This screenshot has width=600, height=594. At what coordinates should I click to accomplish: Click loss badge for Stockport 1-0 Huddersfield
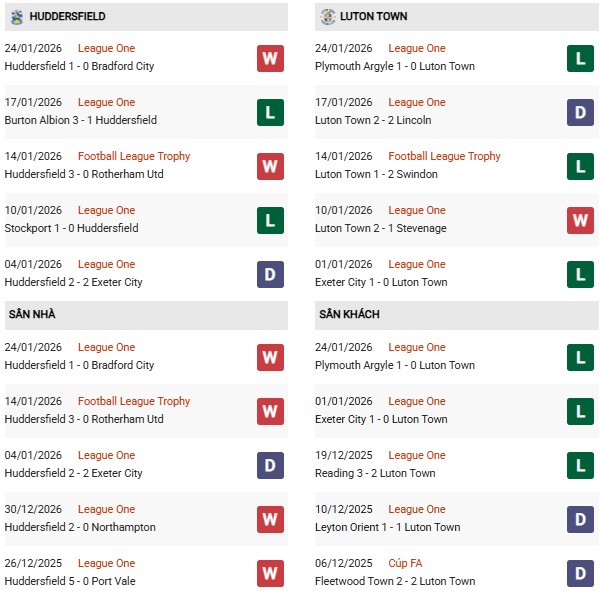coord(270,220)
